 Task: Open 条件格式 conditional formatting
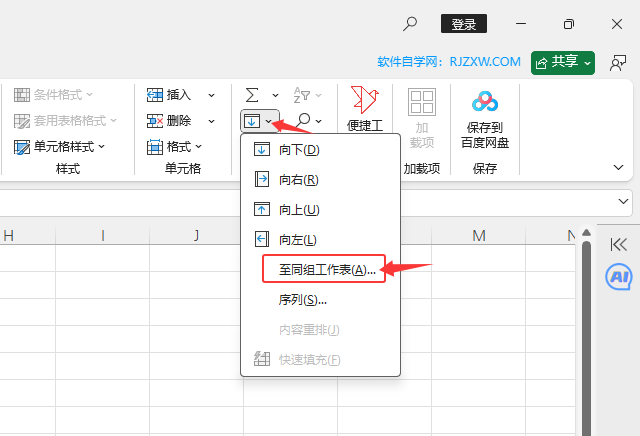coord(53,95)
